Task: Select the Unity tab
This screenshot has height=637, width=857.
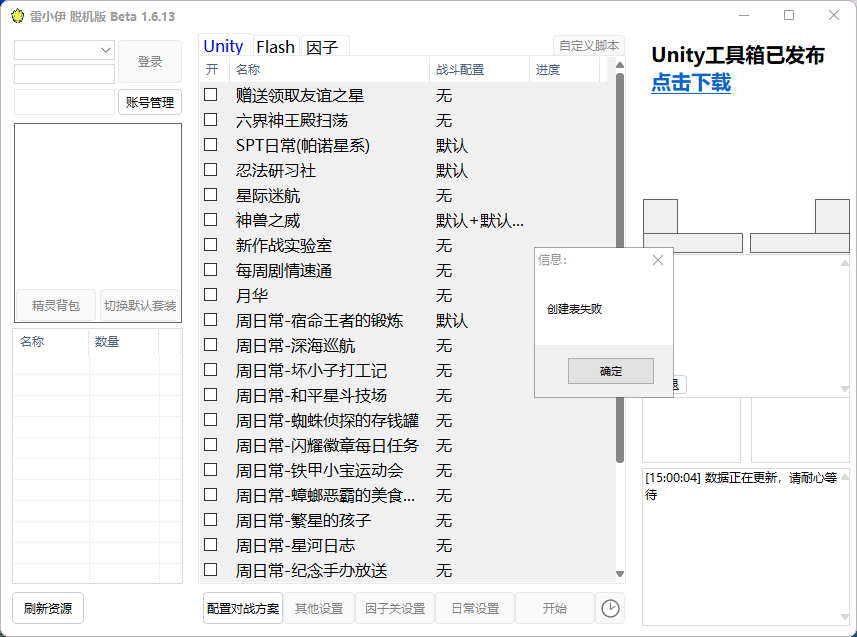Action: point(224,46)
